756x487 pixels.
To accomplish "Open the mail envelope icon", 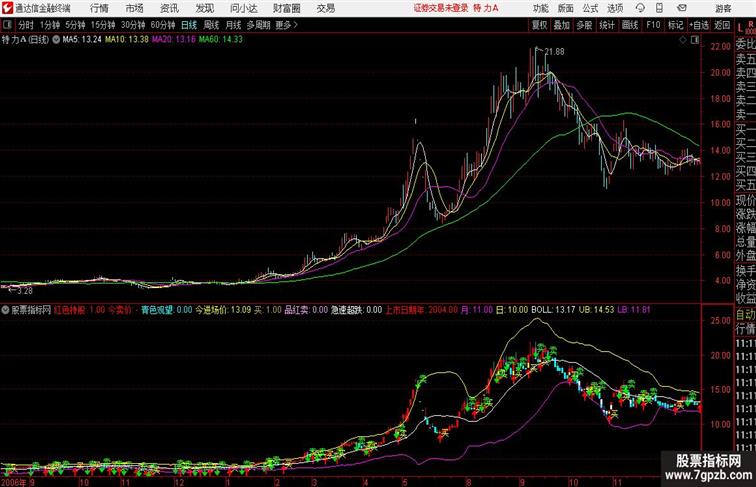I will (x=682, y=8).
